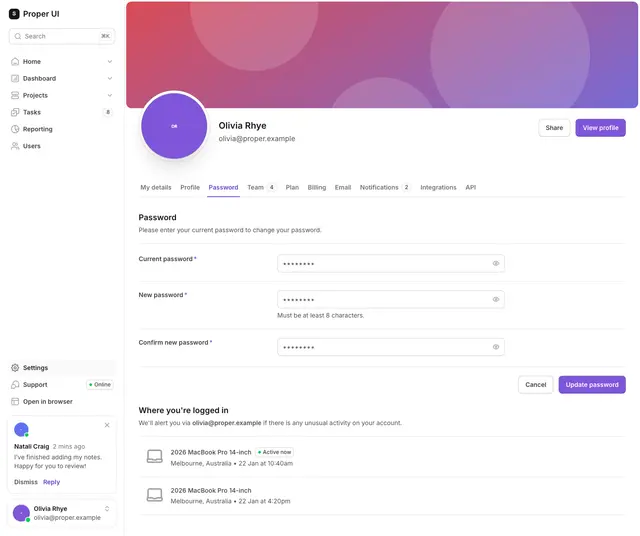Switch to the Billing tab
Viewport: 640px width, 536px height.
point(317,187)
